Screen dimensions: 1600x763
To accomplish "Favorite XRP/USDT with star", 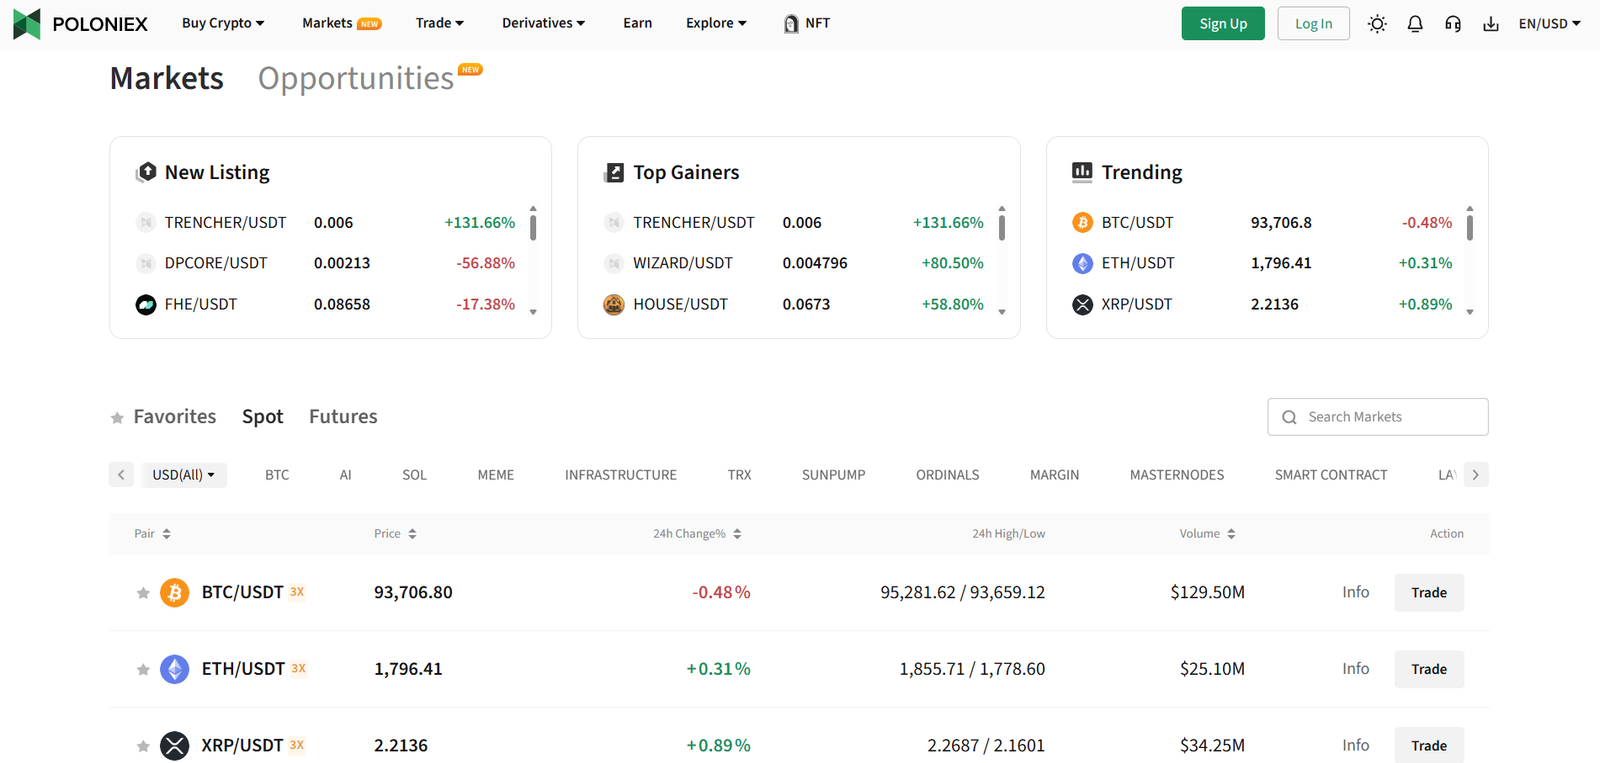I will click(x=143, y=746).
